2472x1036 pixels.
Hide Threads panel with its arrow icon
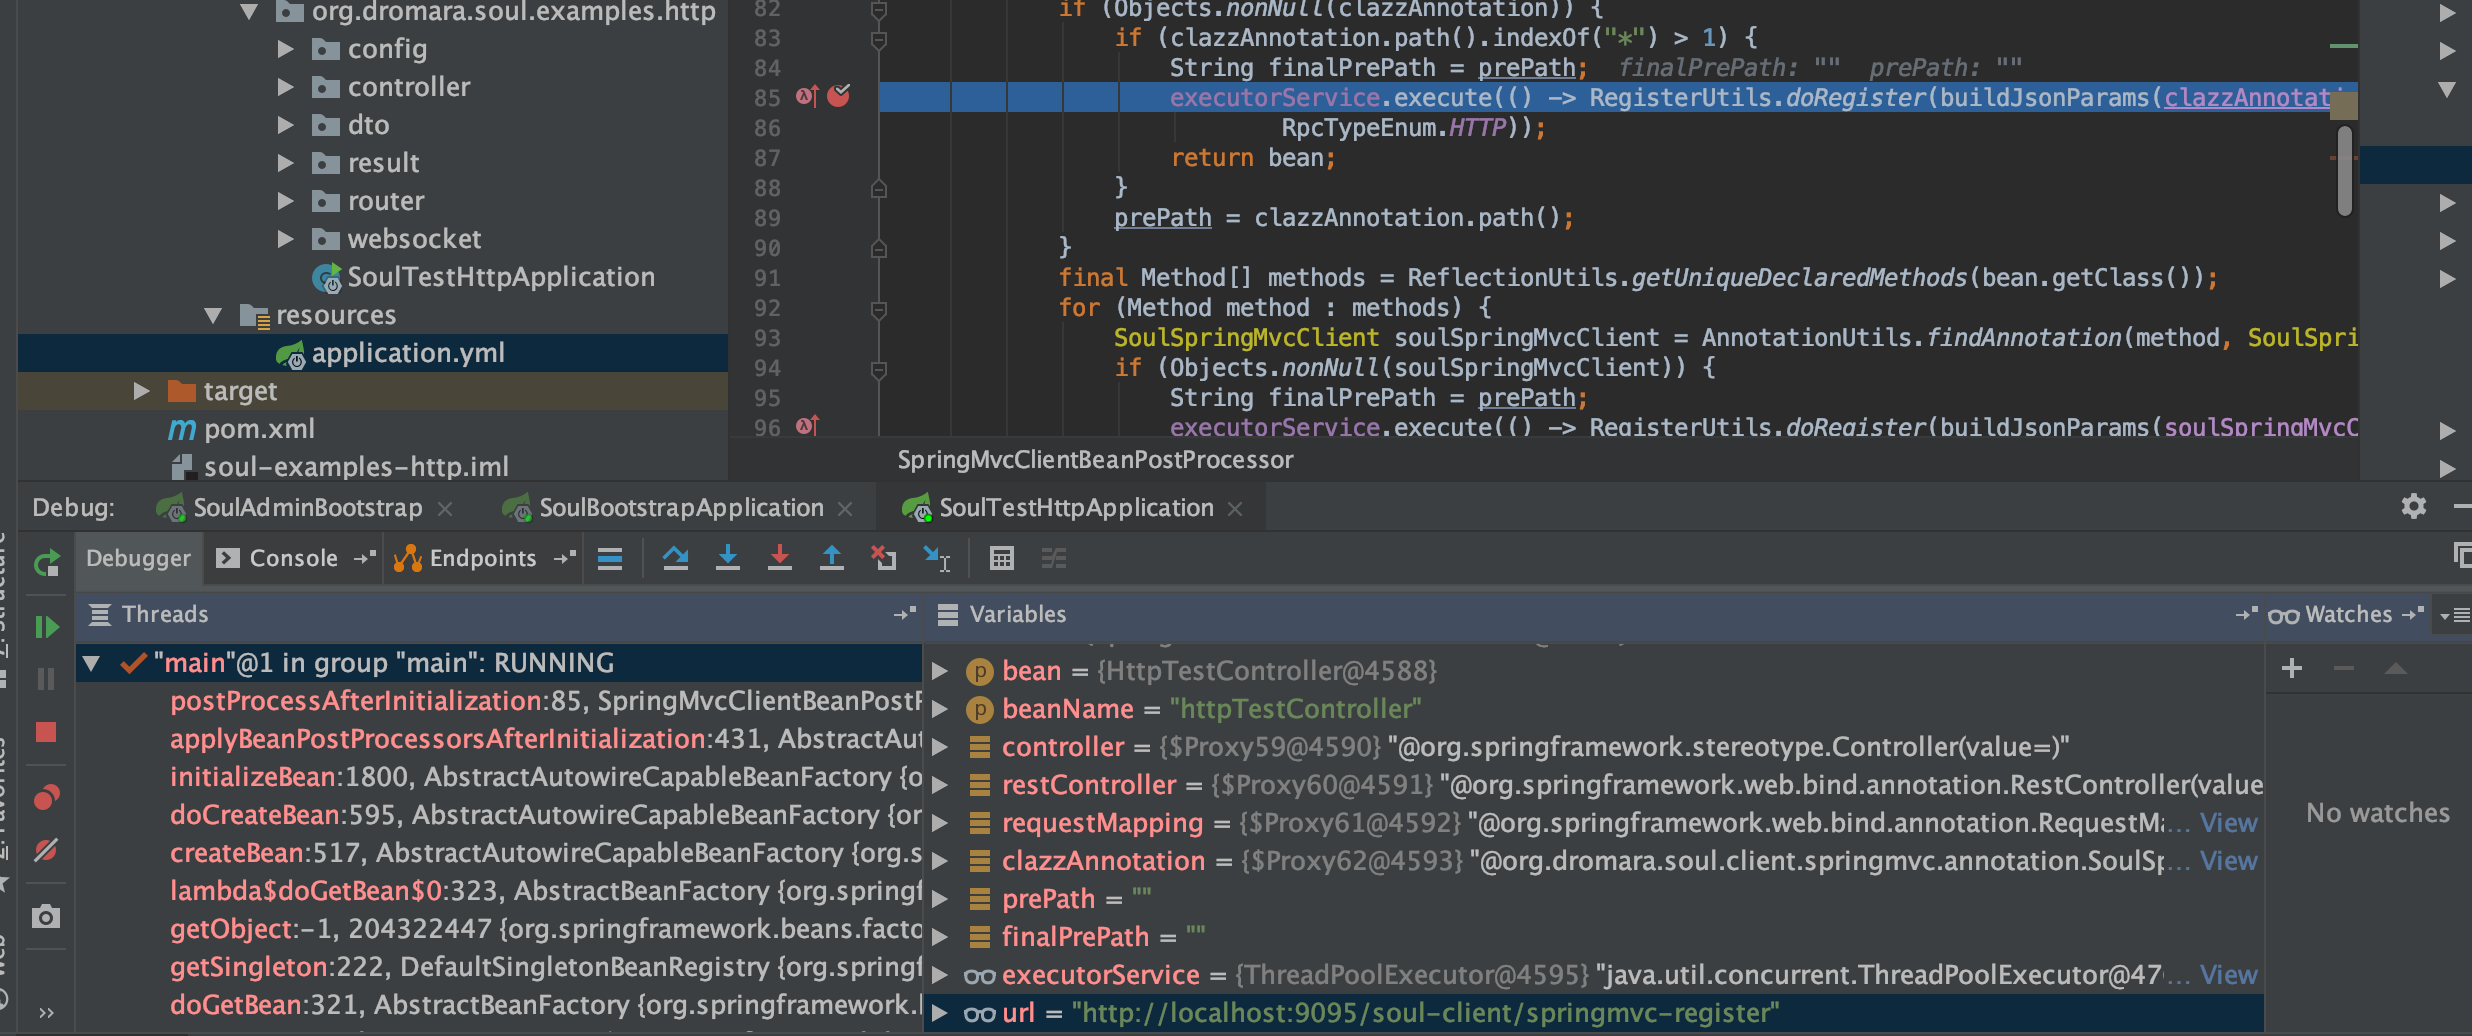(x=905, y=614)
